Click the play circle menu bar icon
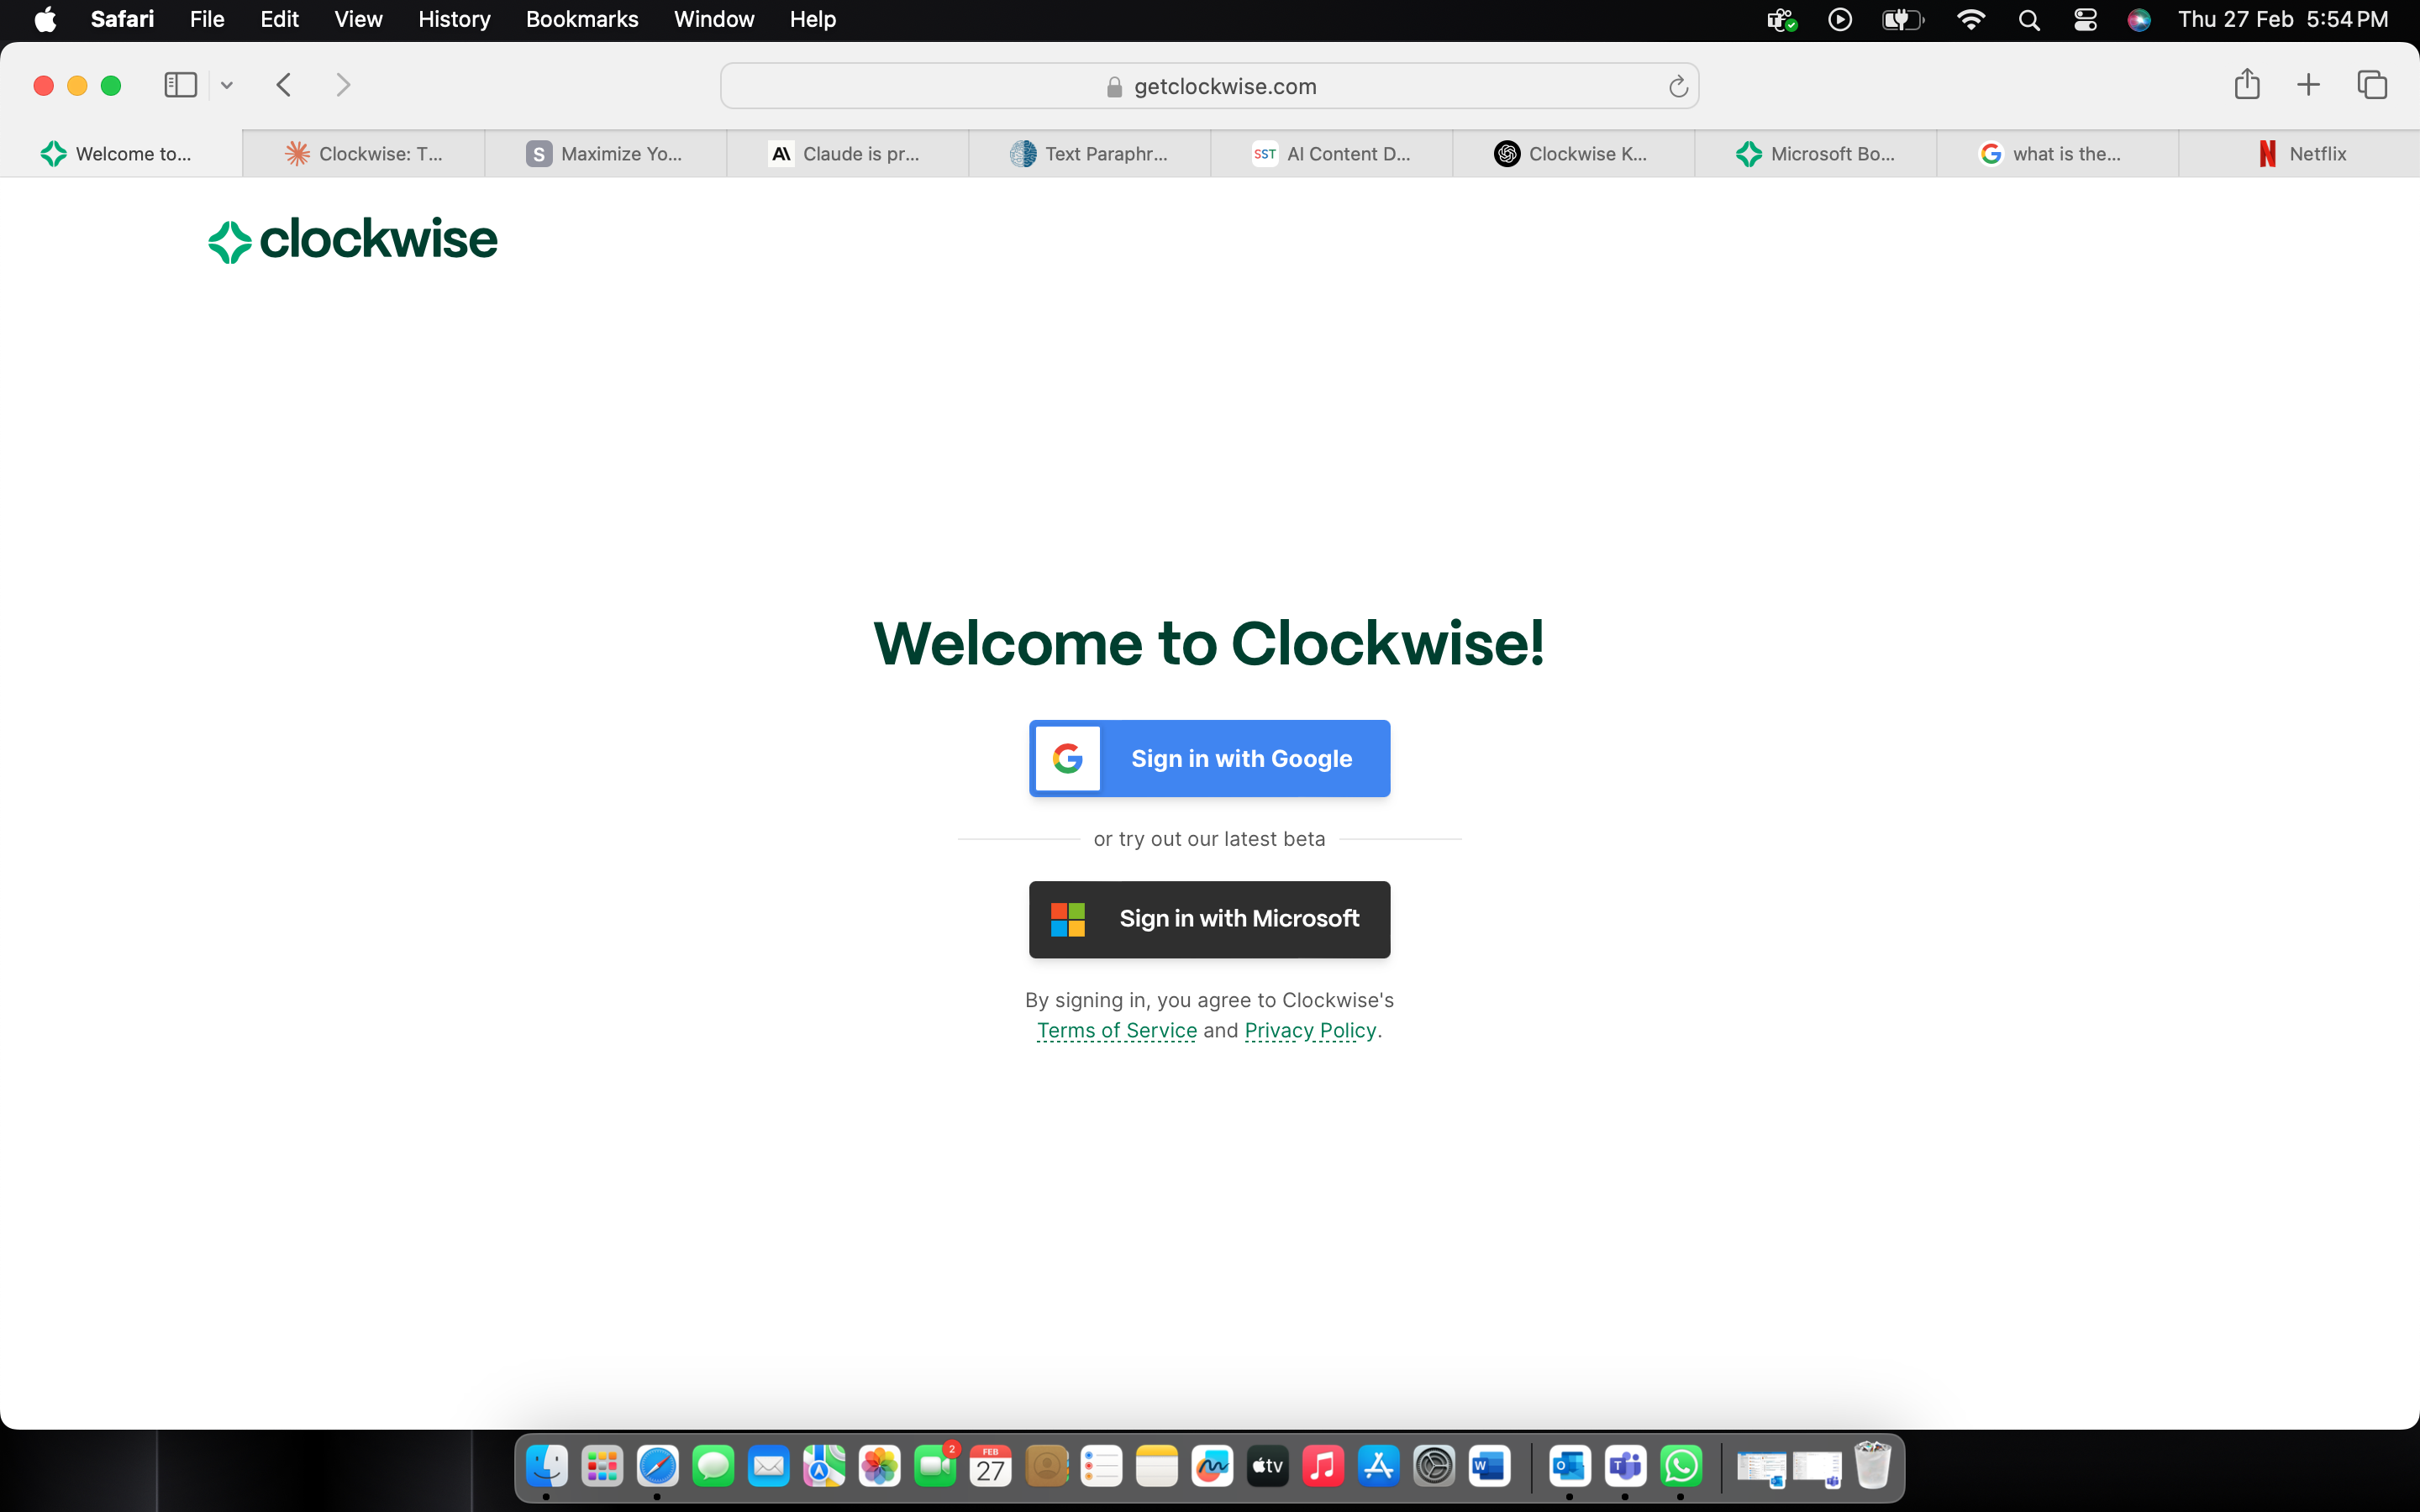Viewport: 2420px width, 1512px height. [x=1840, y=20]
